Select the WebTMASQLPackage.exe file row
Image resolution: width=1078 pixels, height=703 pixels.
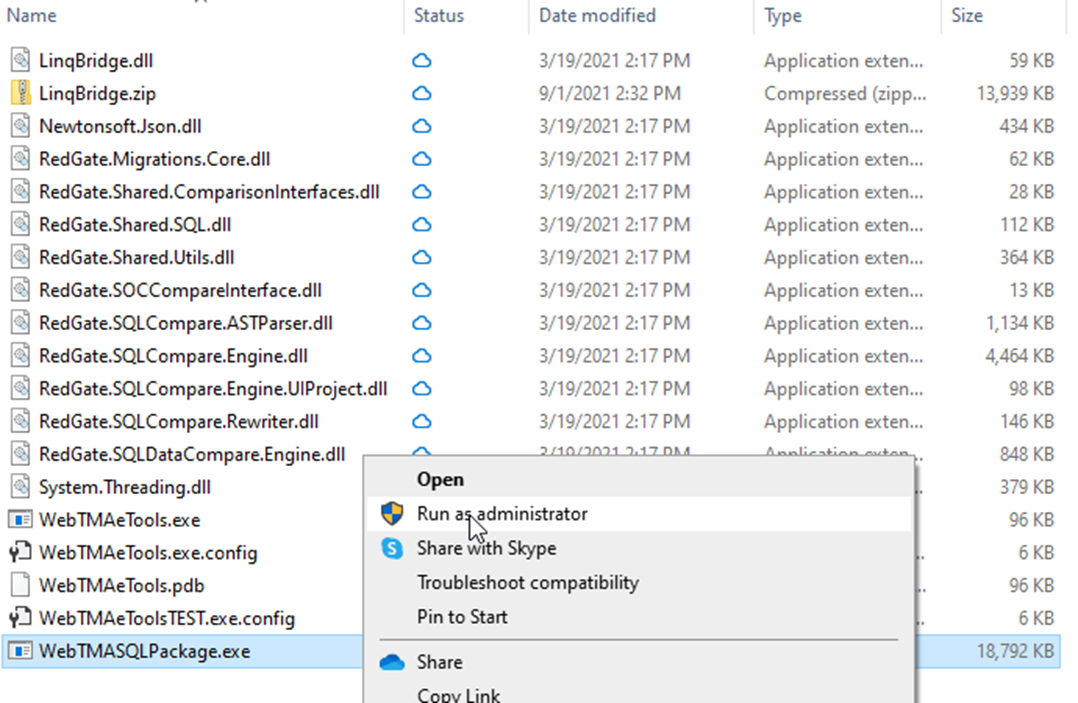144,652
